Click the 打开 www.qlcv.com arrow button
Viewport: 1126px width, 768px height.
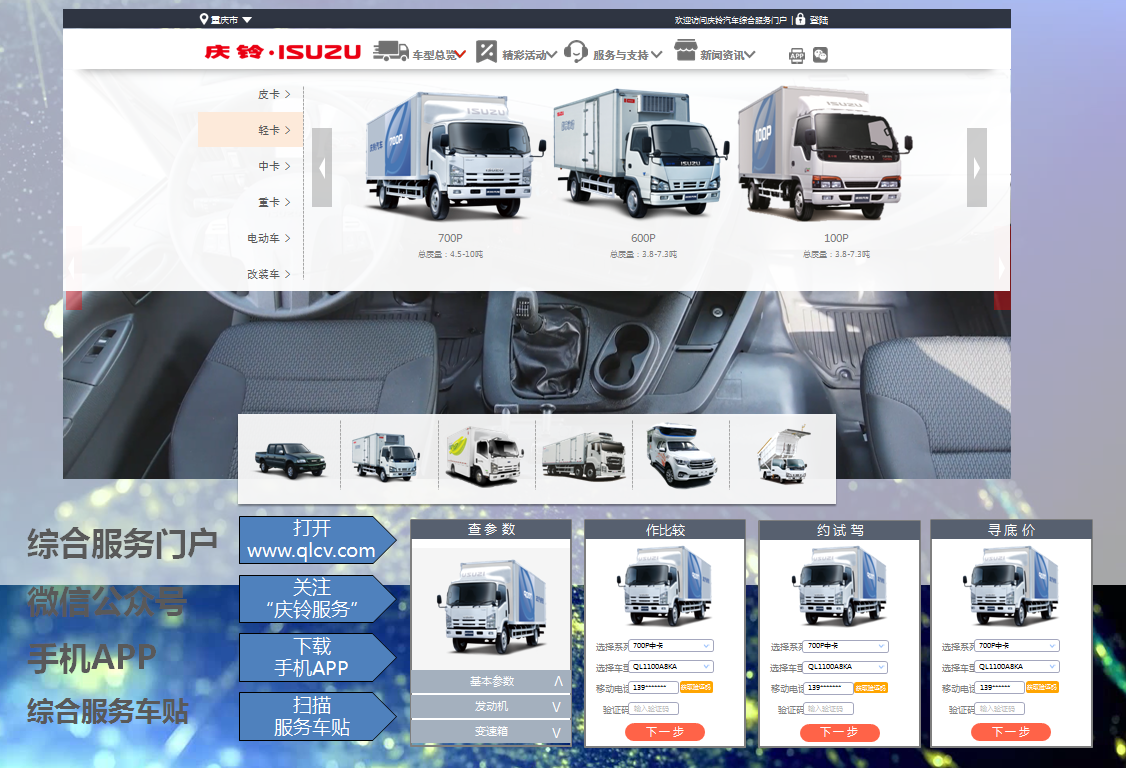pos(317,540)
